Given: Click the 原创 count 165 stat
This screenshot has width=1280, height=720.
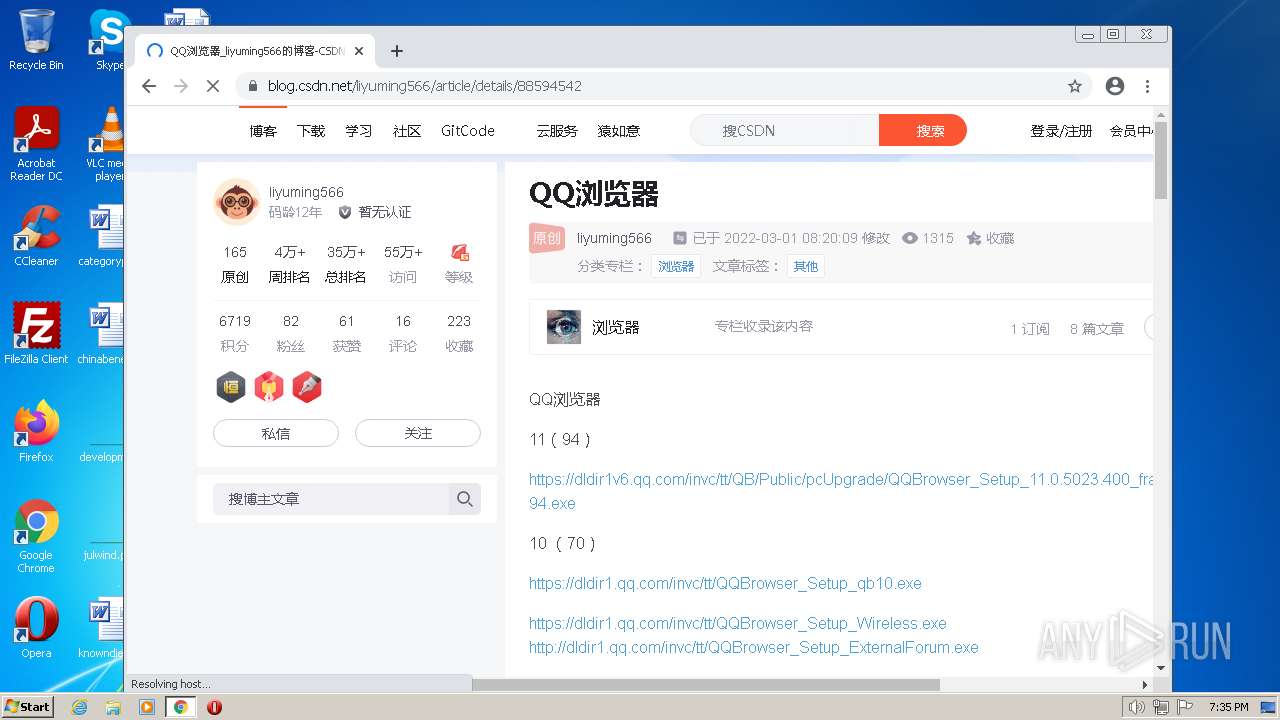Looking at the screenshot, I should 235,264.
